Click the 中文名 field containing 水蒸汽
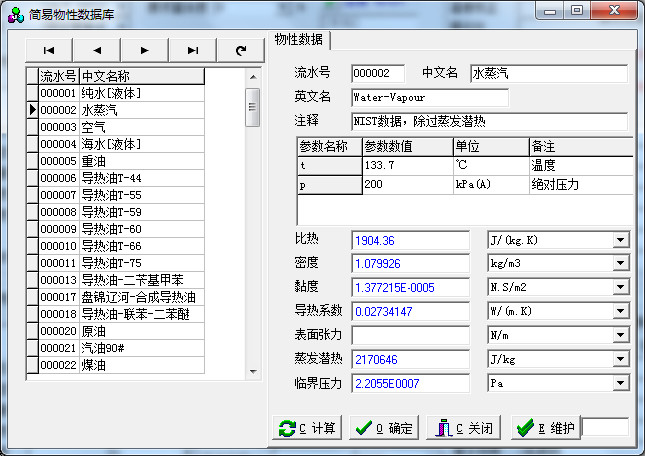The height and width of the screenshot is (456, 645). (x=549, y=73)
